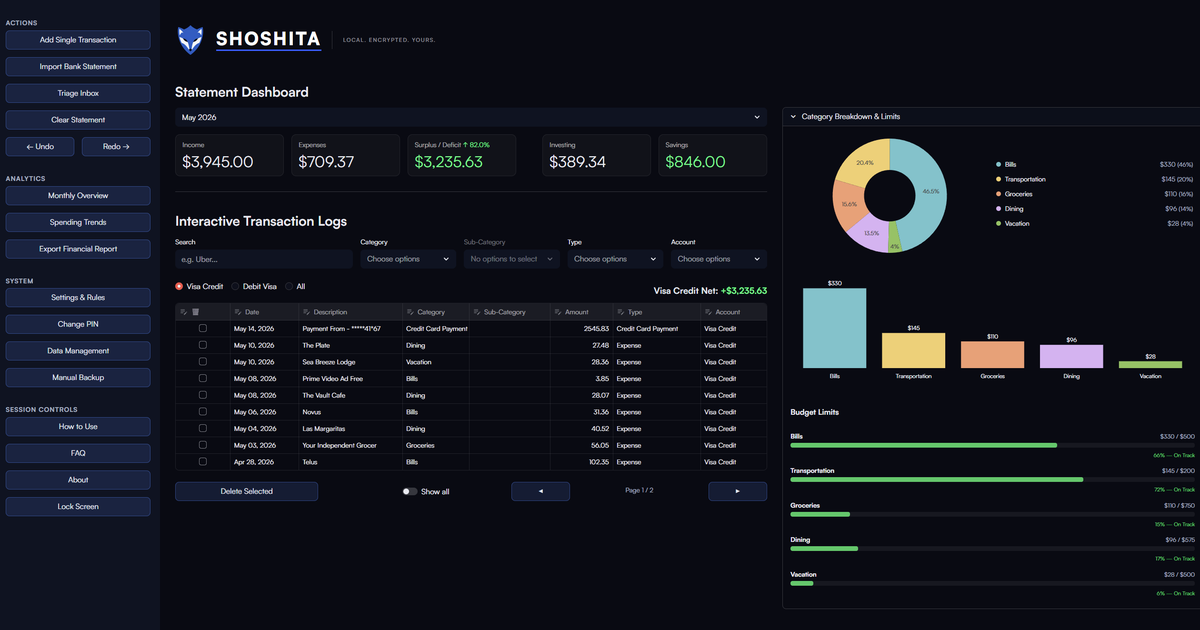Tick checkbox for Payment From row
Viewport: 1200px width, 630px height.
pos(203,328)
